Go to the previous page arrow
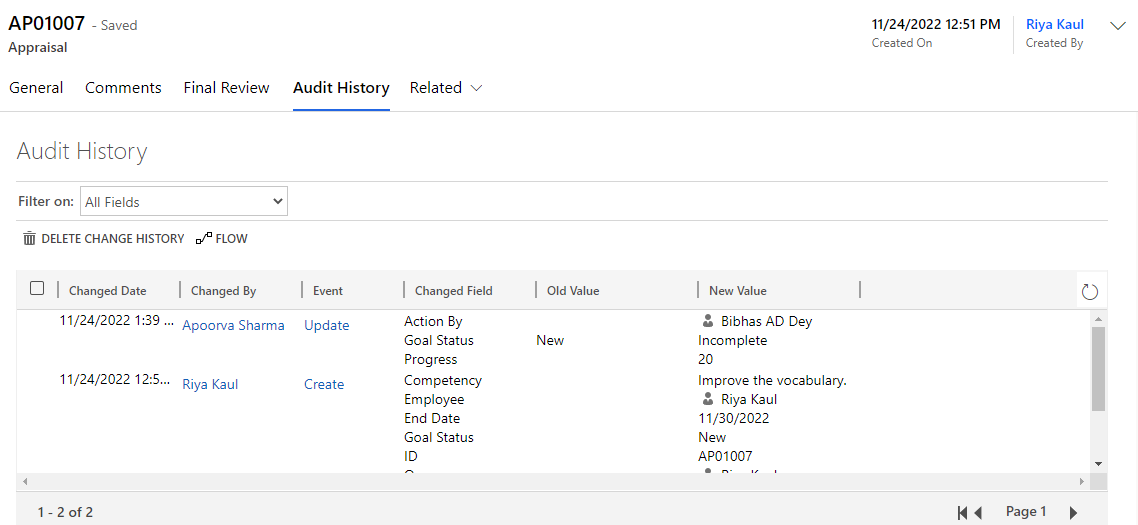 pos(978,512)
